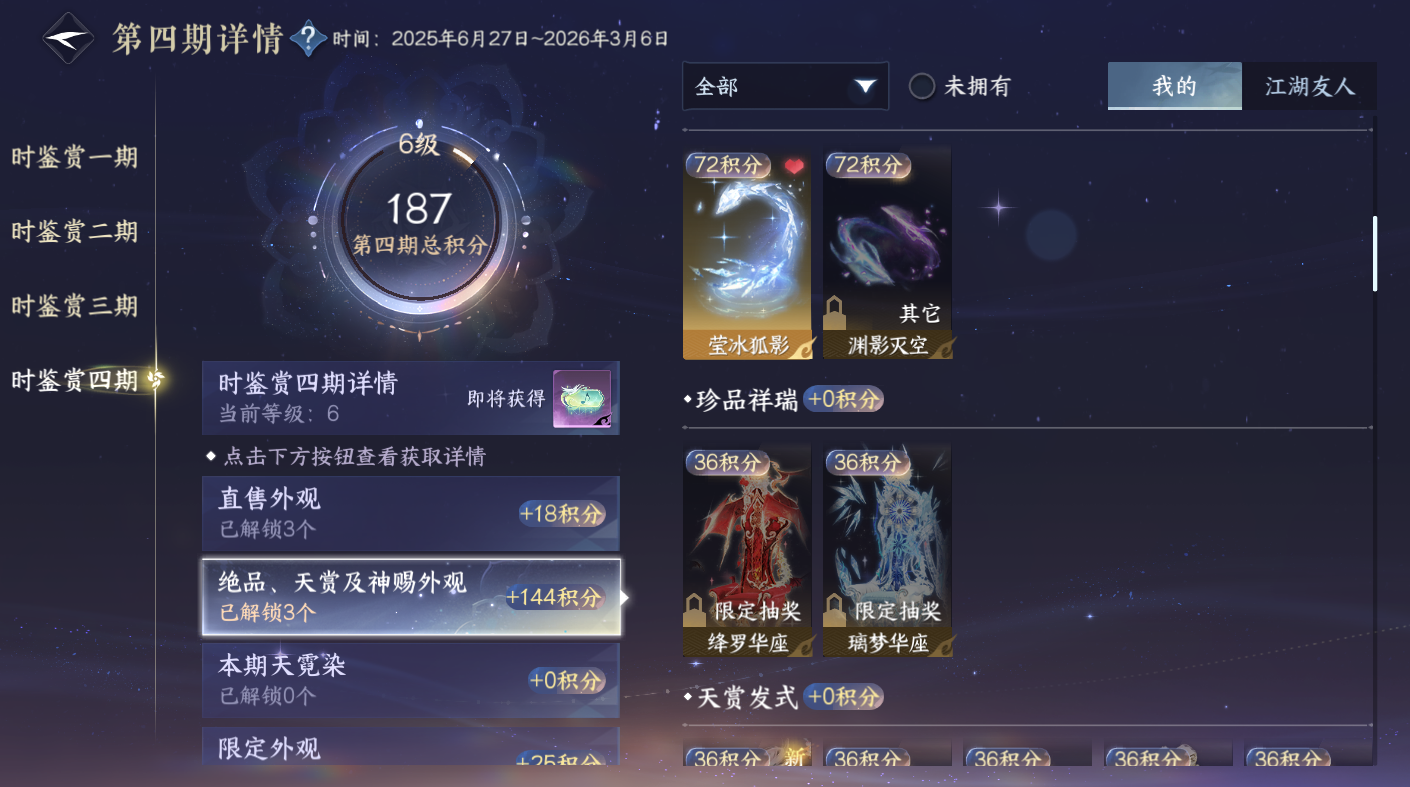Screen dimensions: 1410x787
Task: Click the dropdown arrow beside 全部
Action: click(x=865, y=86)
